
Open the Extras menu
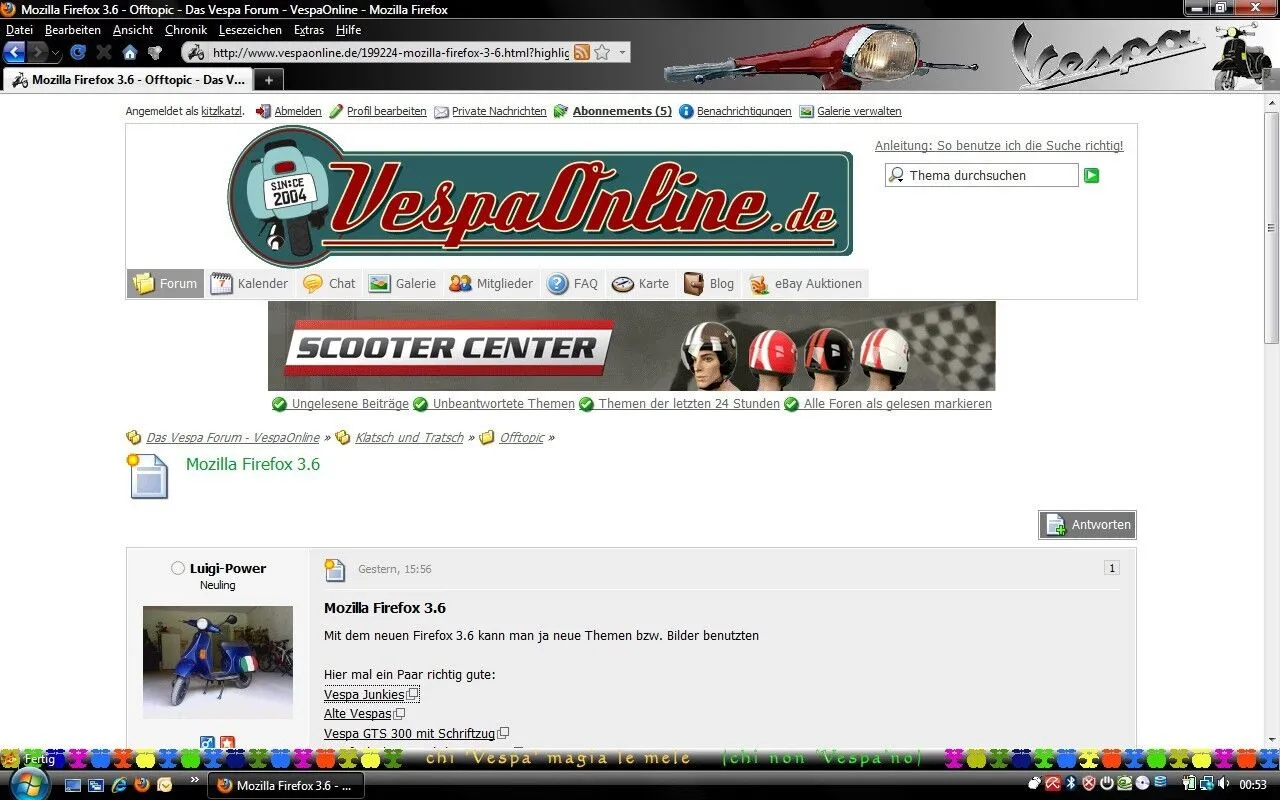point(309,30)
